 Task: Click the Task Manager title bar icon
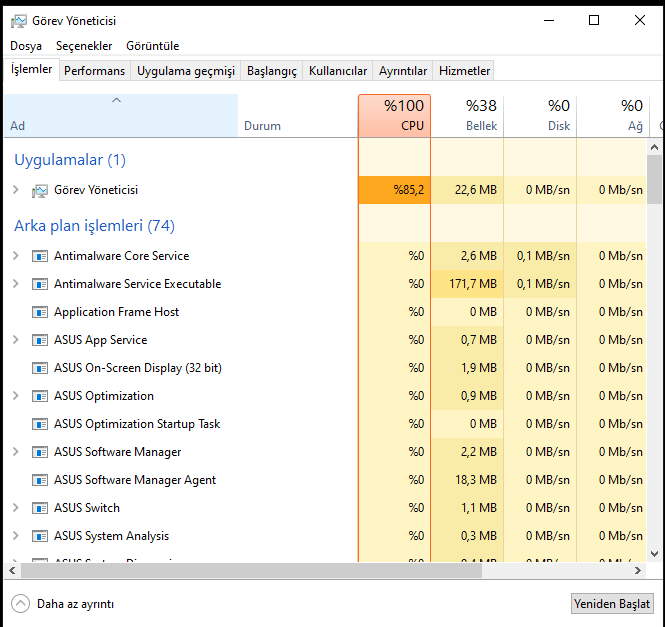pyautogui.click(x=19, y=21)
